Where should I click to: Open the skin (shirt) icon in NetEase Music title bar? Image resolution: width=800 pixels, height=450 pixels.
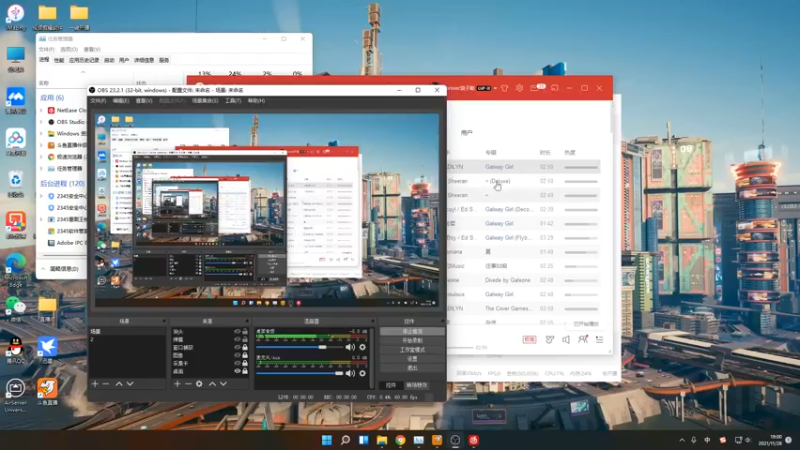click(x=505, y=88)
